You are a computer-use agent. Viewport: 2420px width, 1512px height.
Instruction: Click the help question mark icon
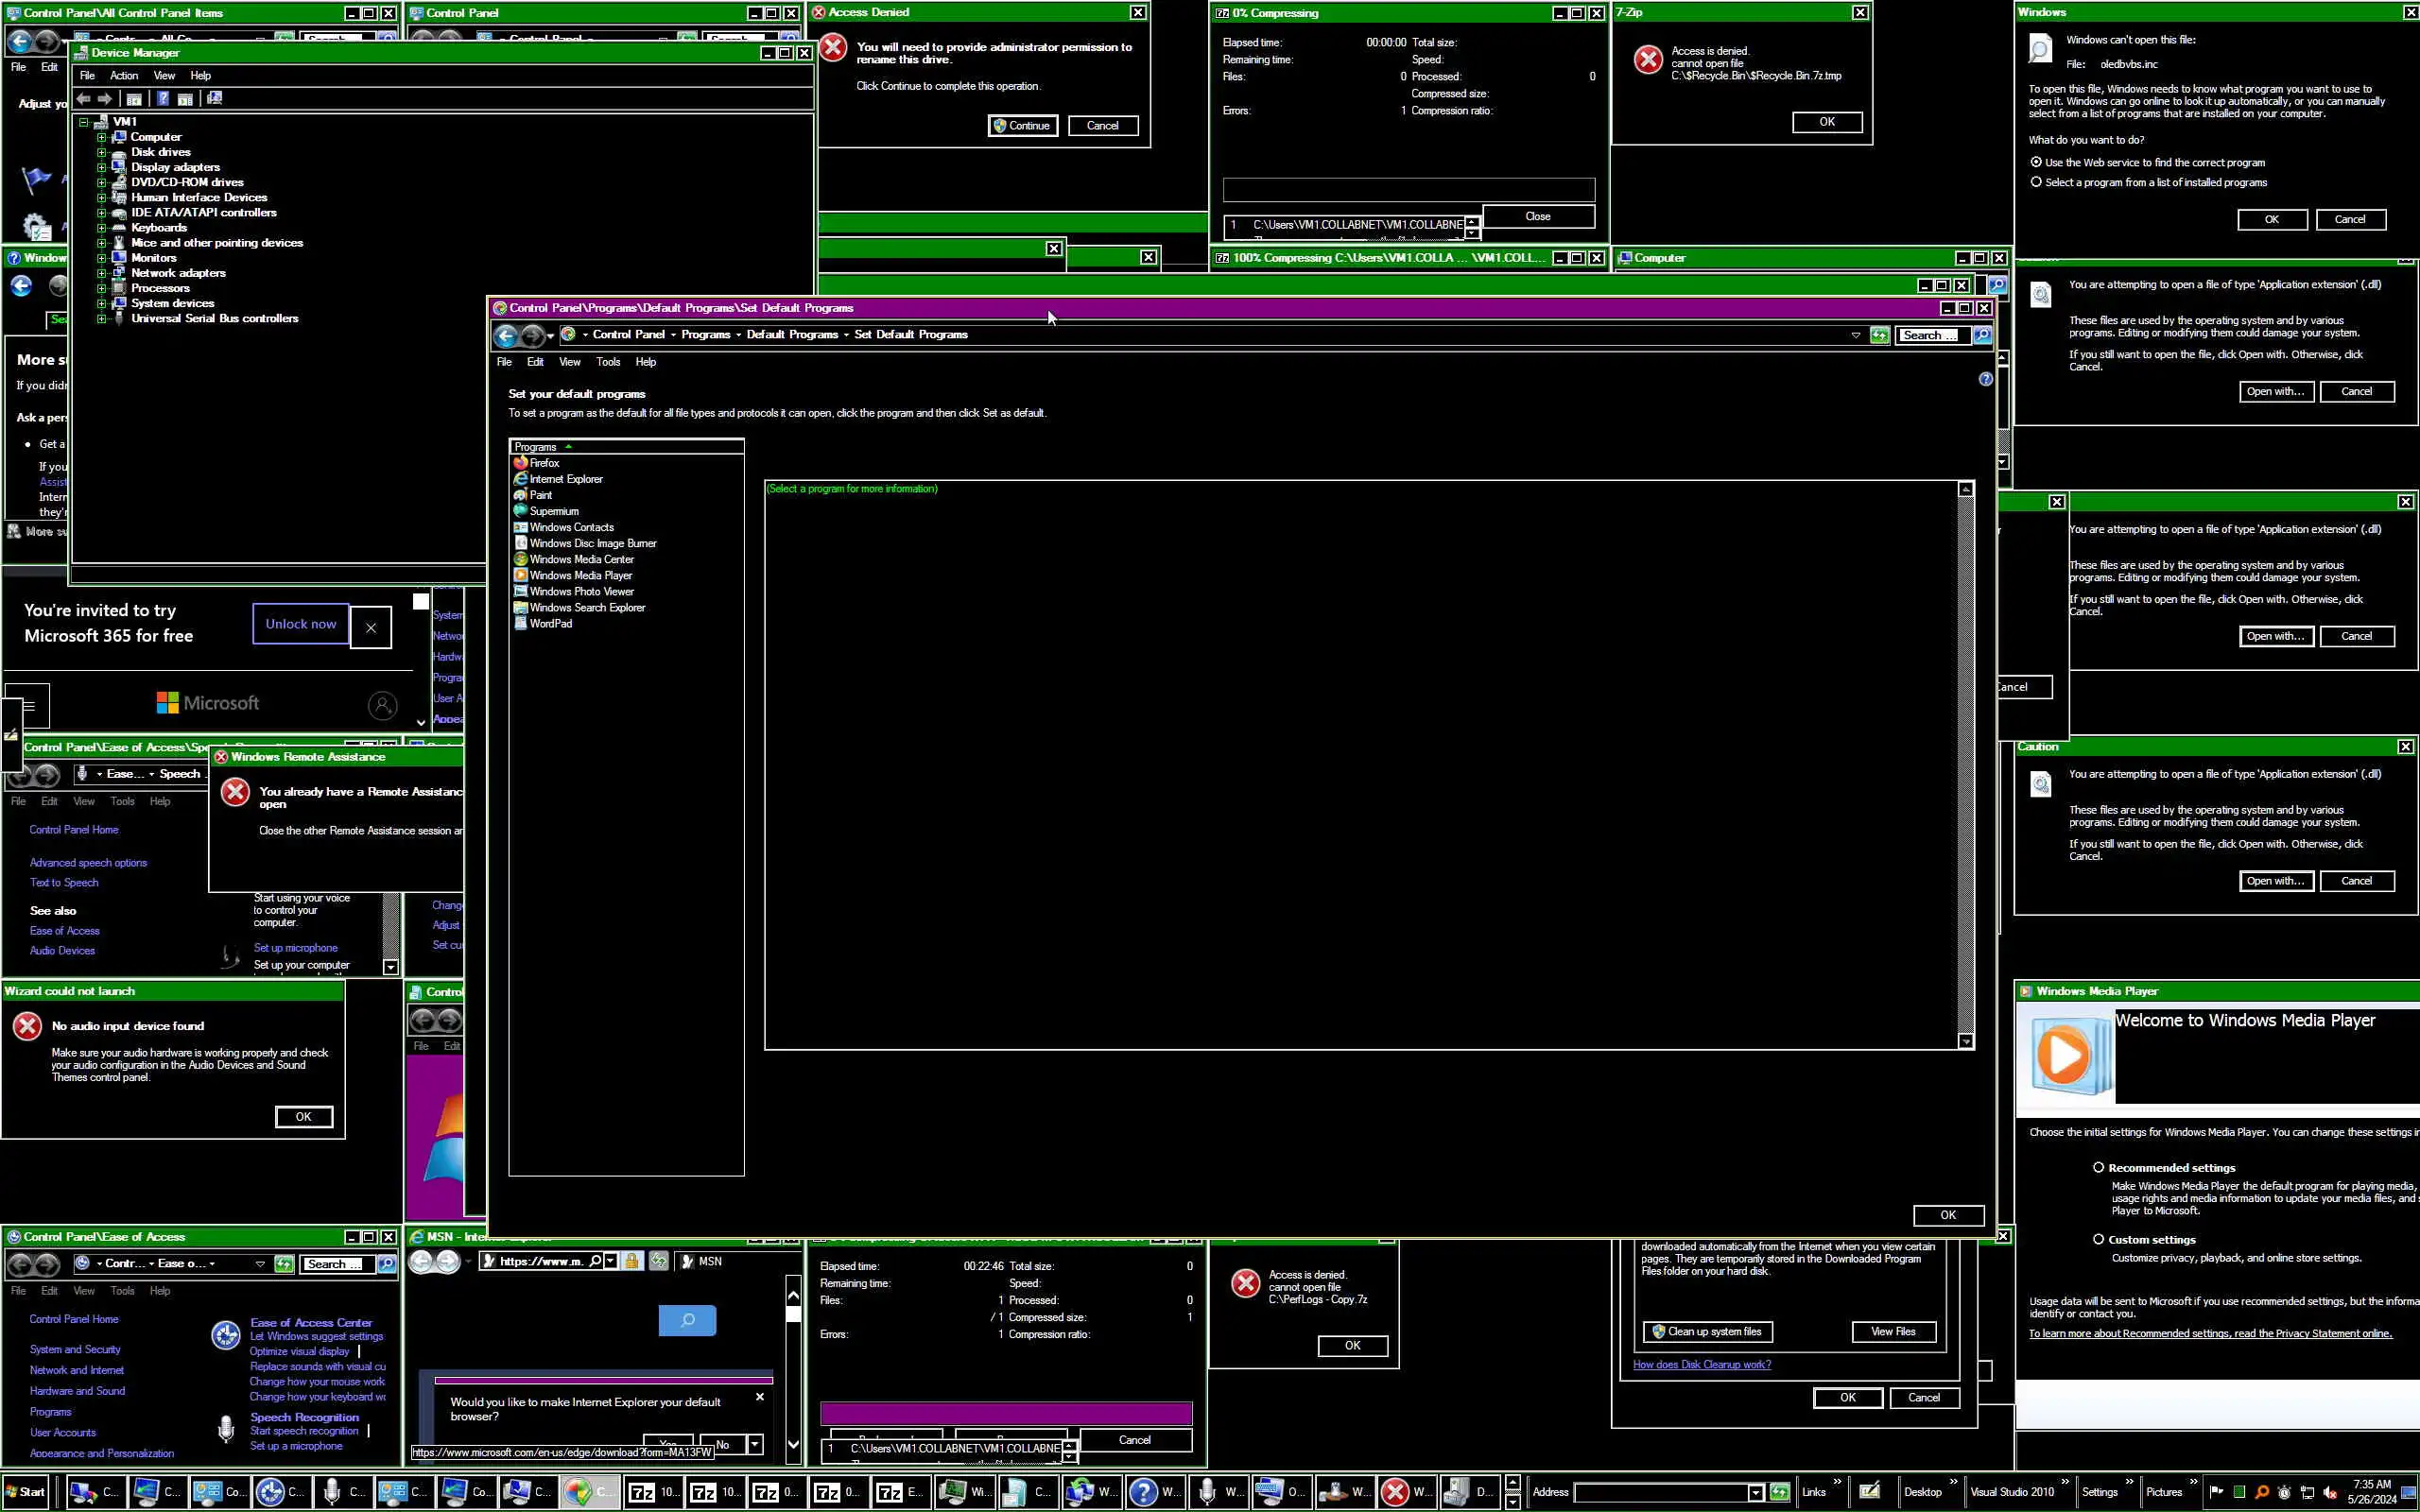1985,379
